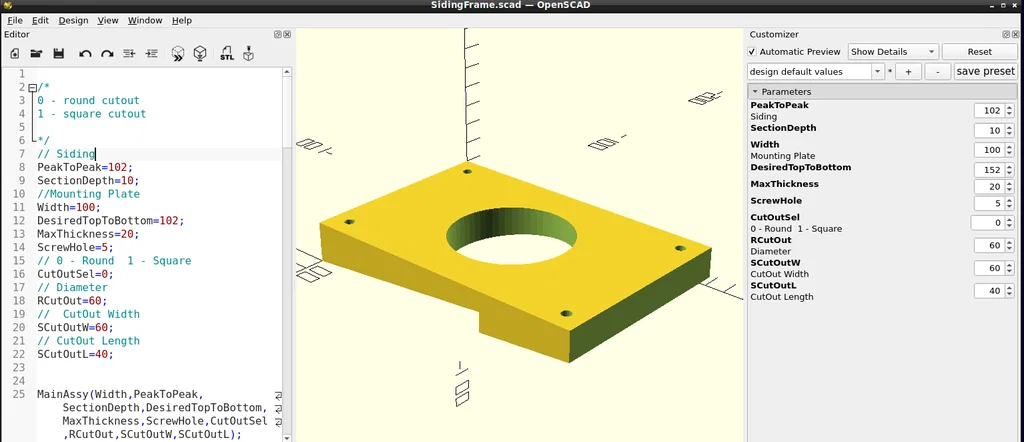Click the editor vertical scrollbar thumb
This screenshot has height=442, width=1024.
click(287, 113)
